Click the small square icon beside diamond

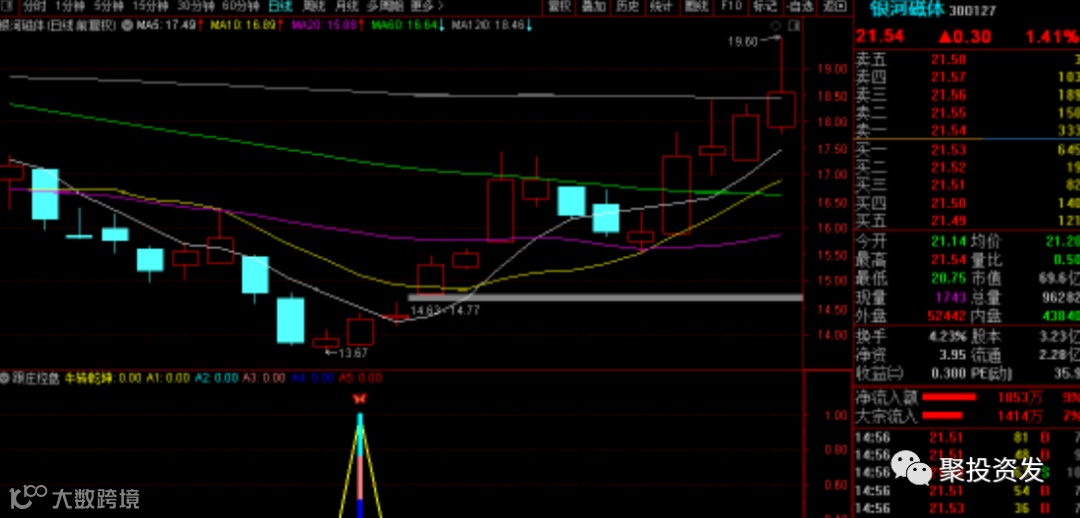pyautogui.click(x=793, y=26)
